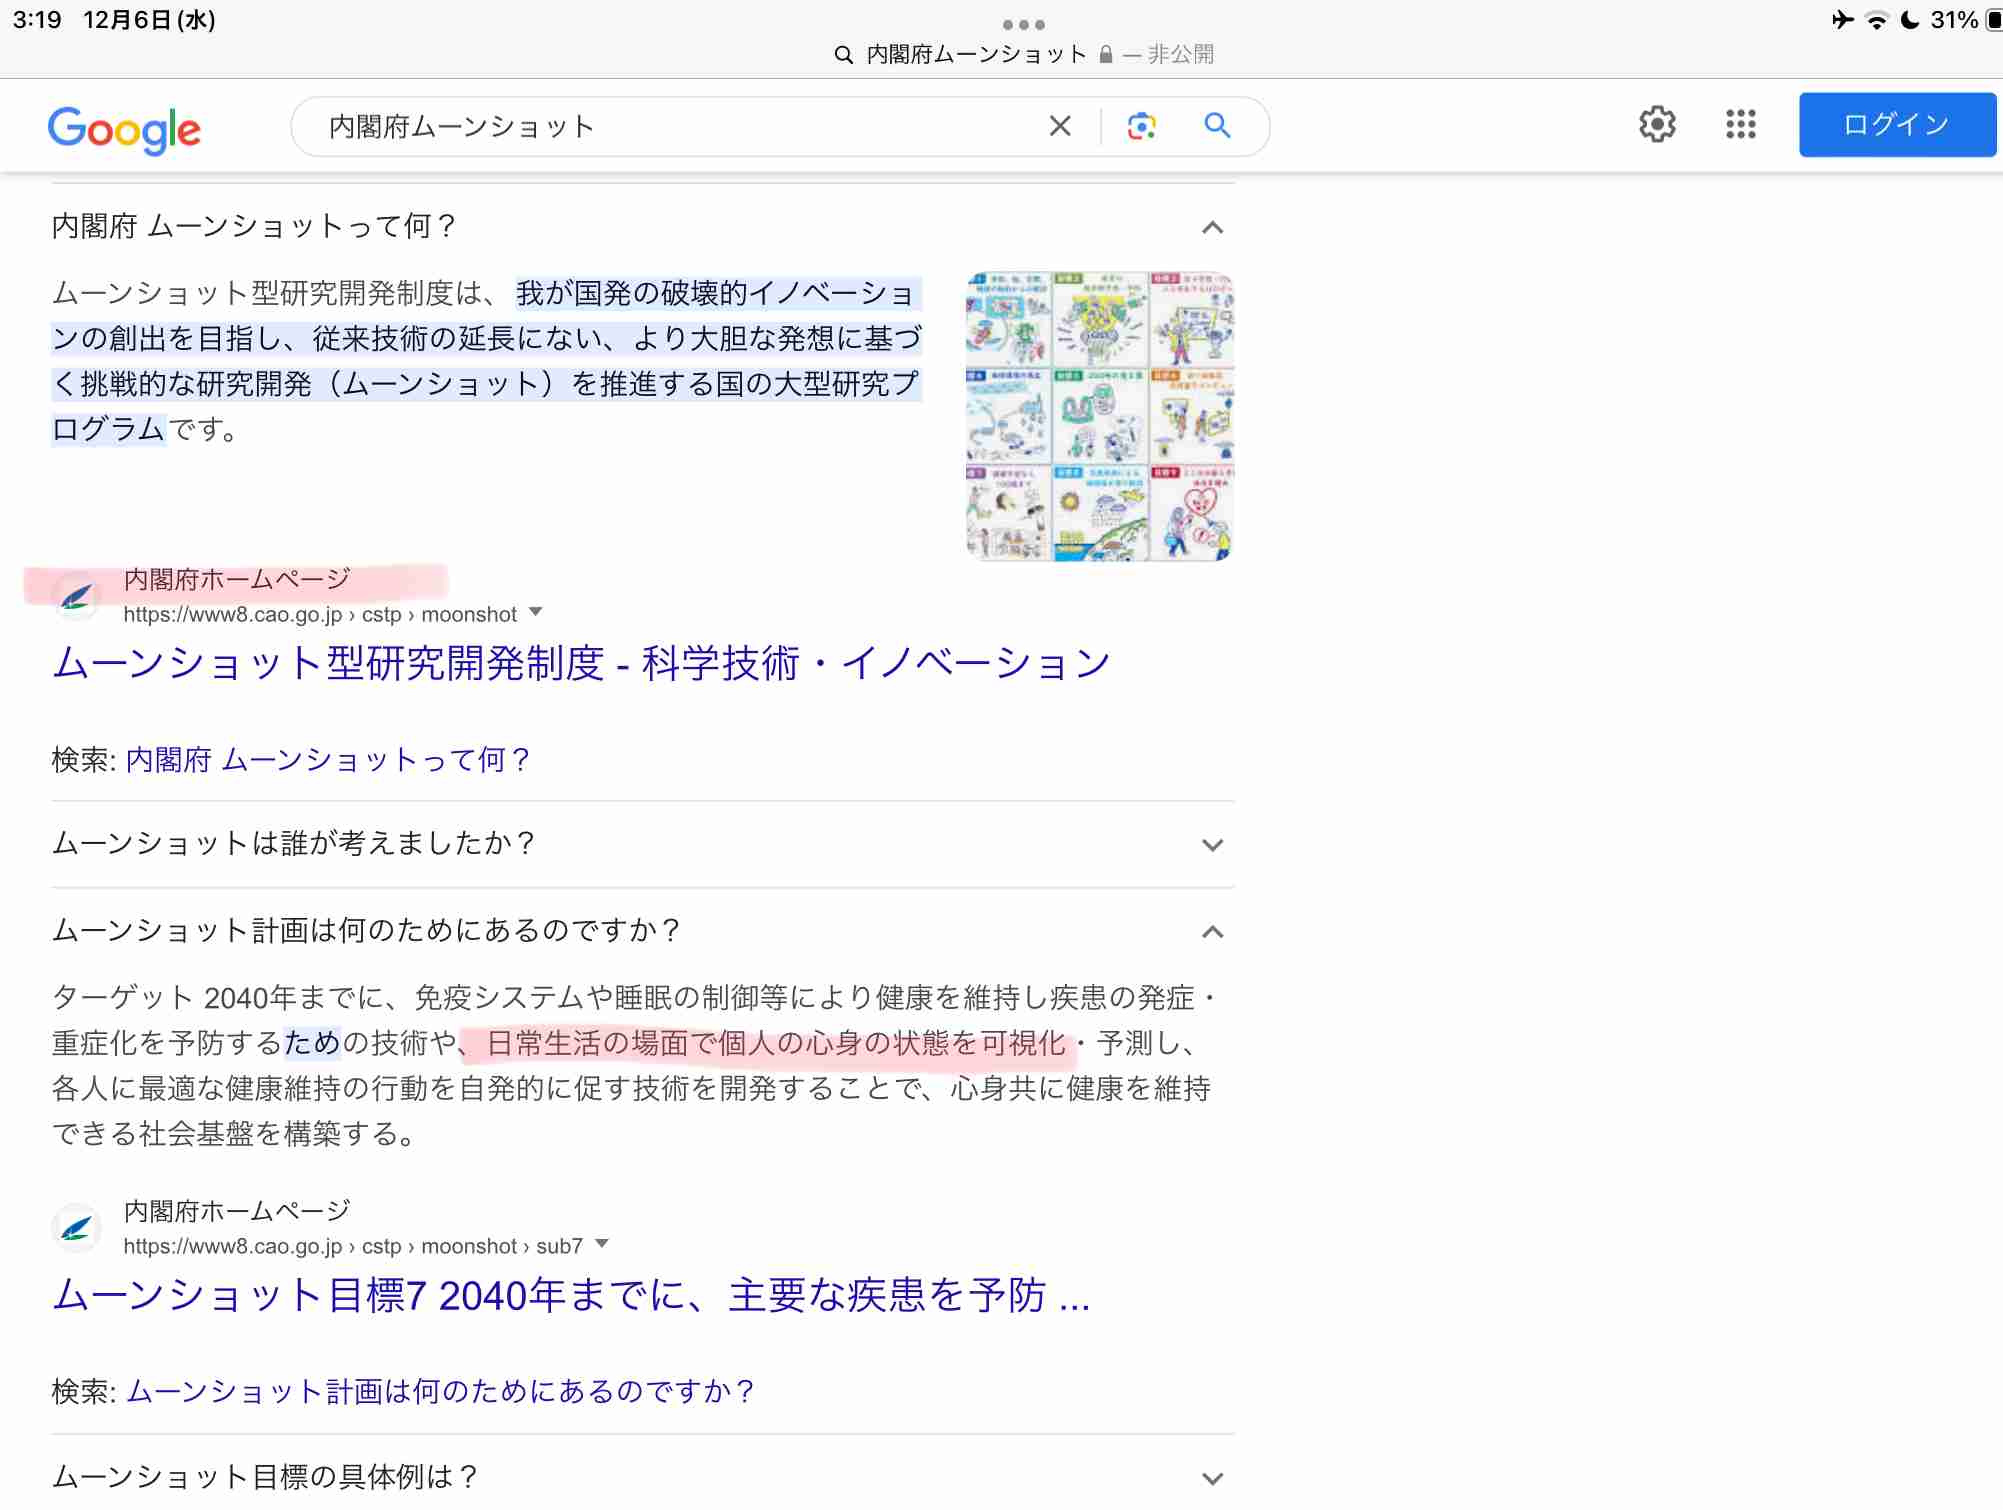
Task: Click the cao.go.jp favicon above ムーンショット目標7
Action: click(76, 1228)
